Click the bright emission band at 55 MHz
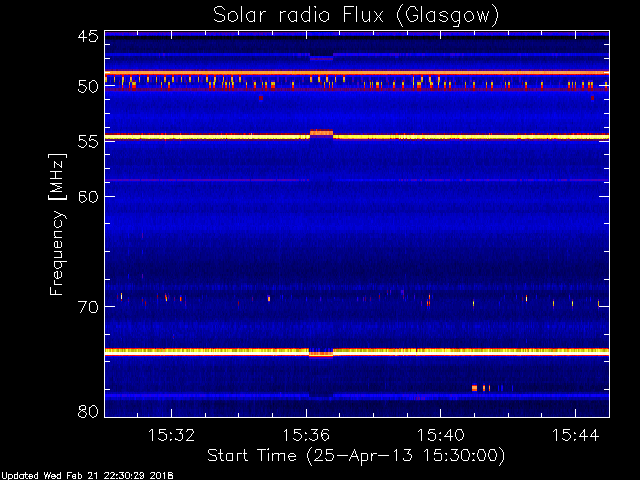 tap(357, 137)
